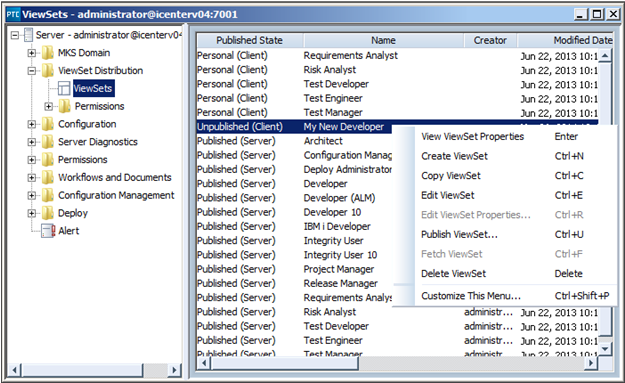Click the Configuration folder icon
The image size is (625, 383).
[x=48, y=124]
